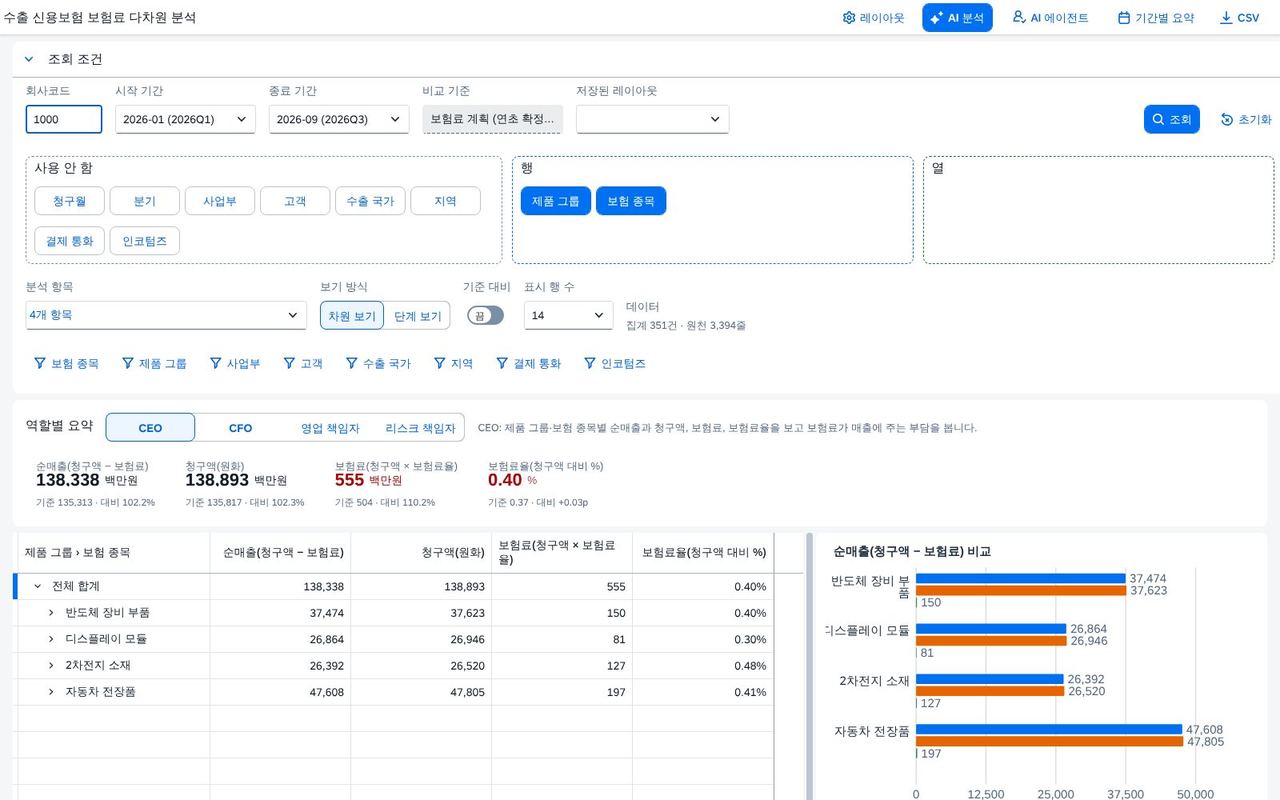Viewport: 1280px width, 800px height.
Task: Open the 인코텀즈 filter
Action: (615, 364)
